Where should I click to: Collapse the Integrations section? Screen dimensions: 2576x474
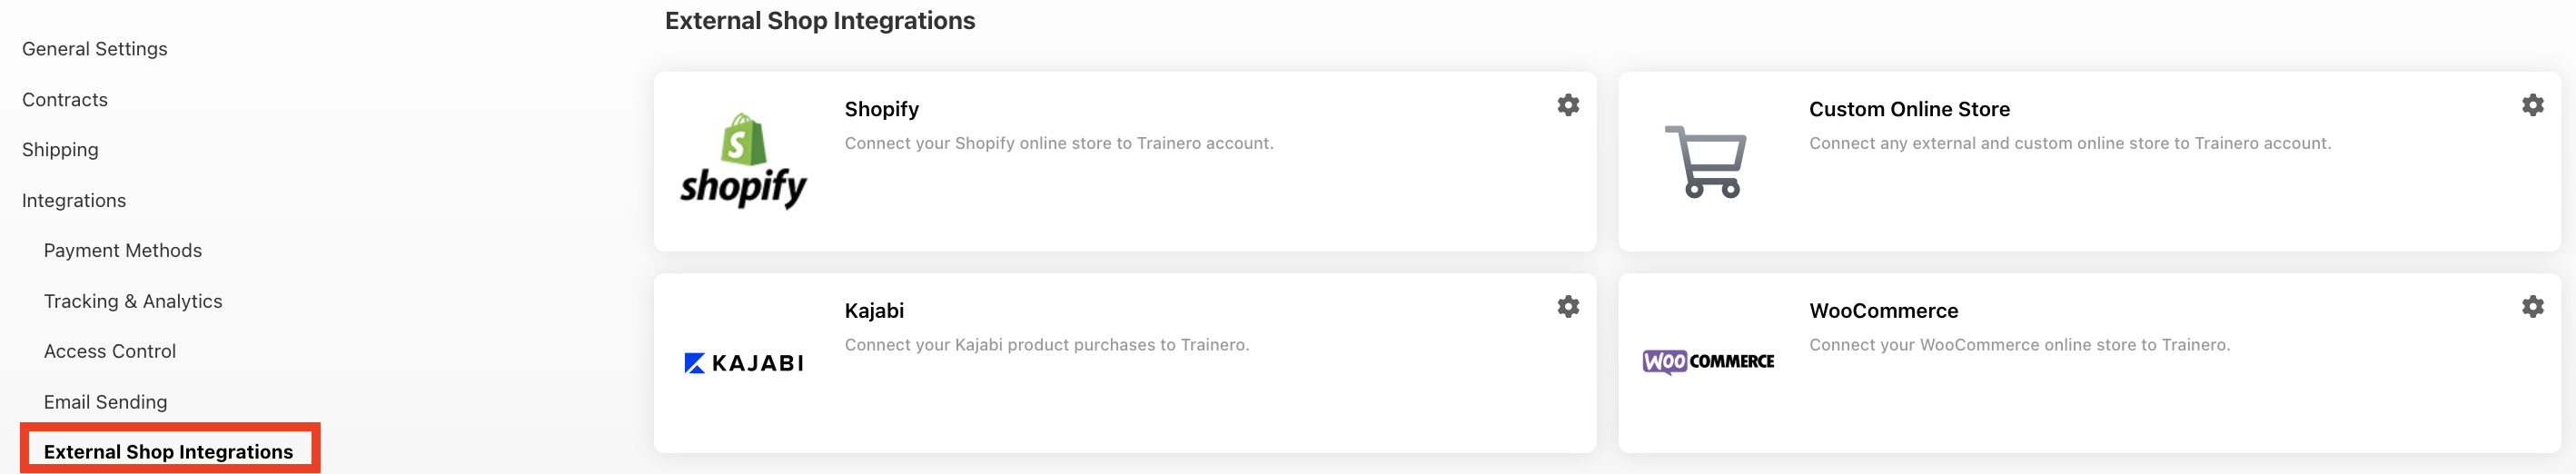[74, 201]
